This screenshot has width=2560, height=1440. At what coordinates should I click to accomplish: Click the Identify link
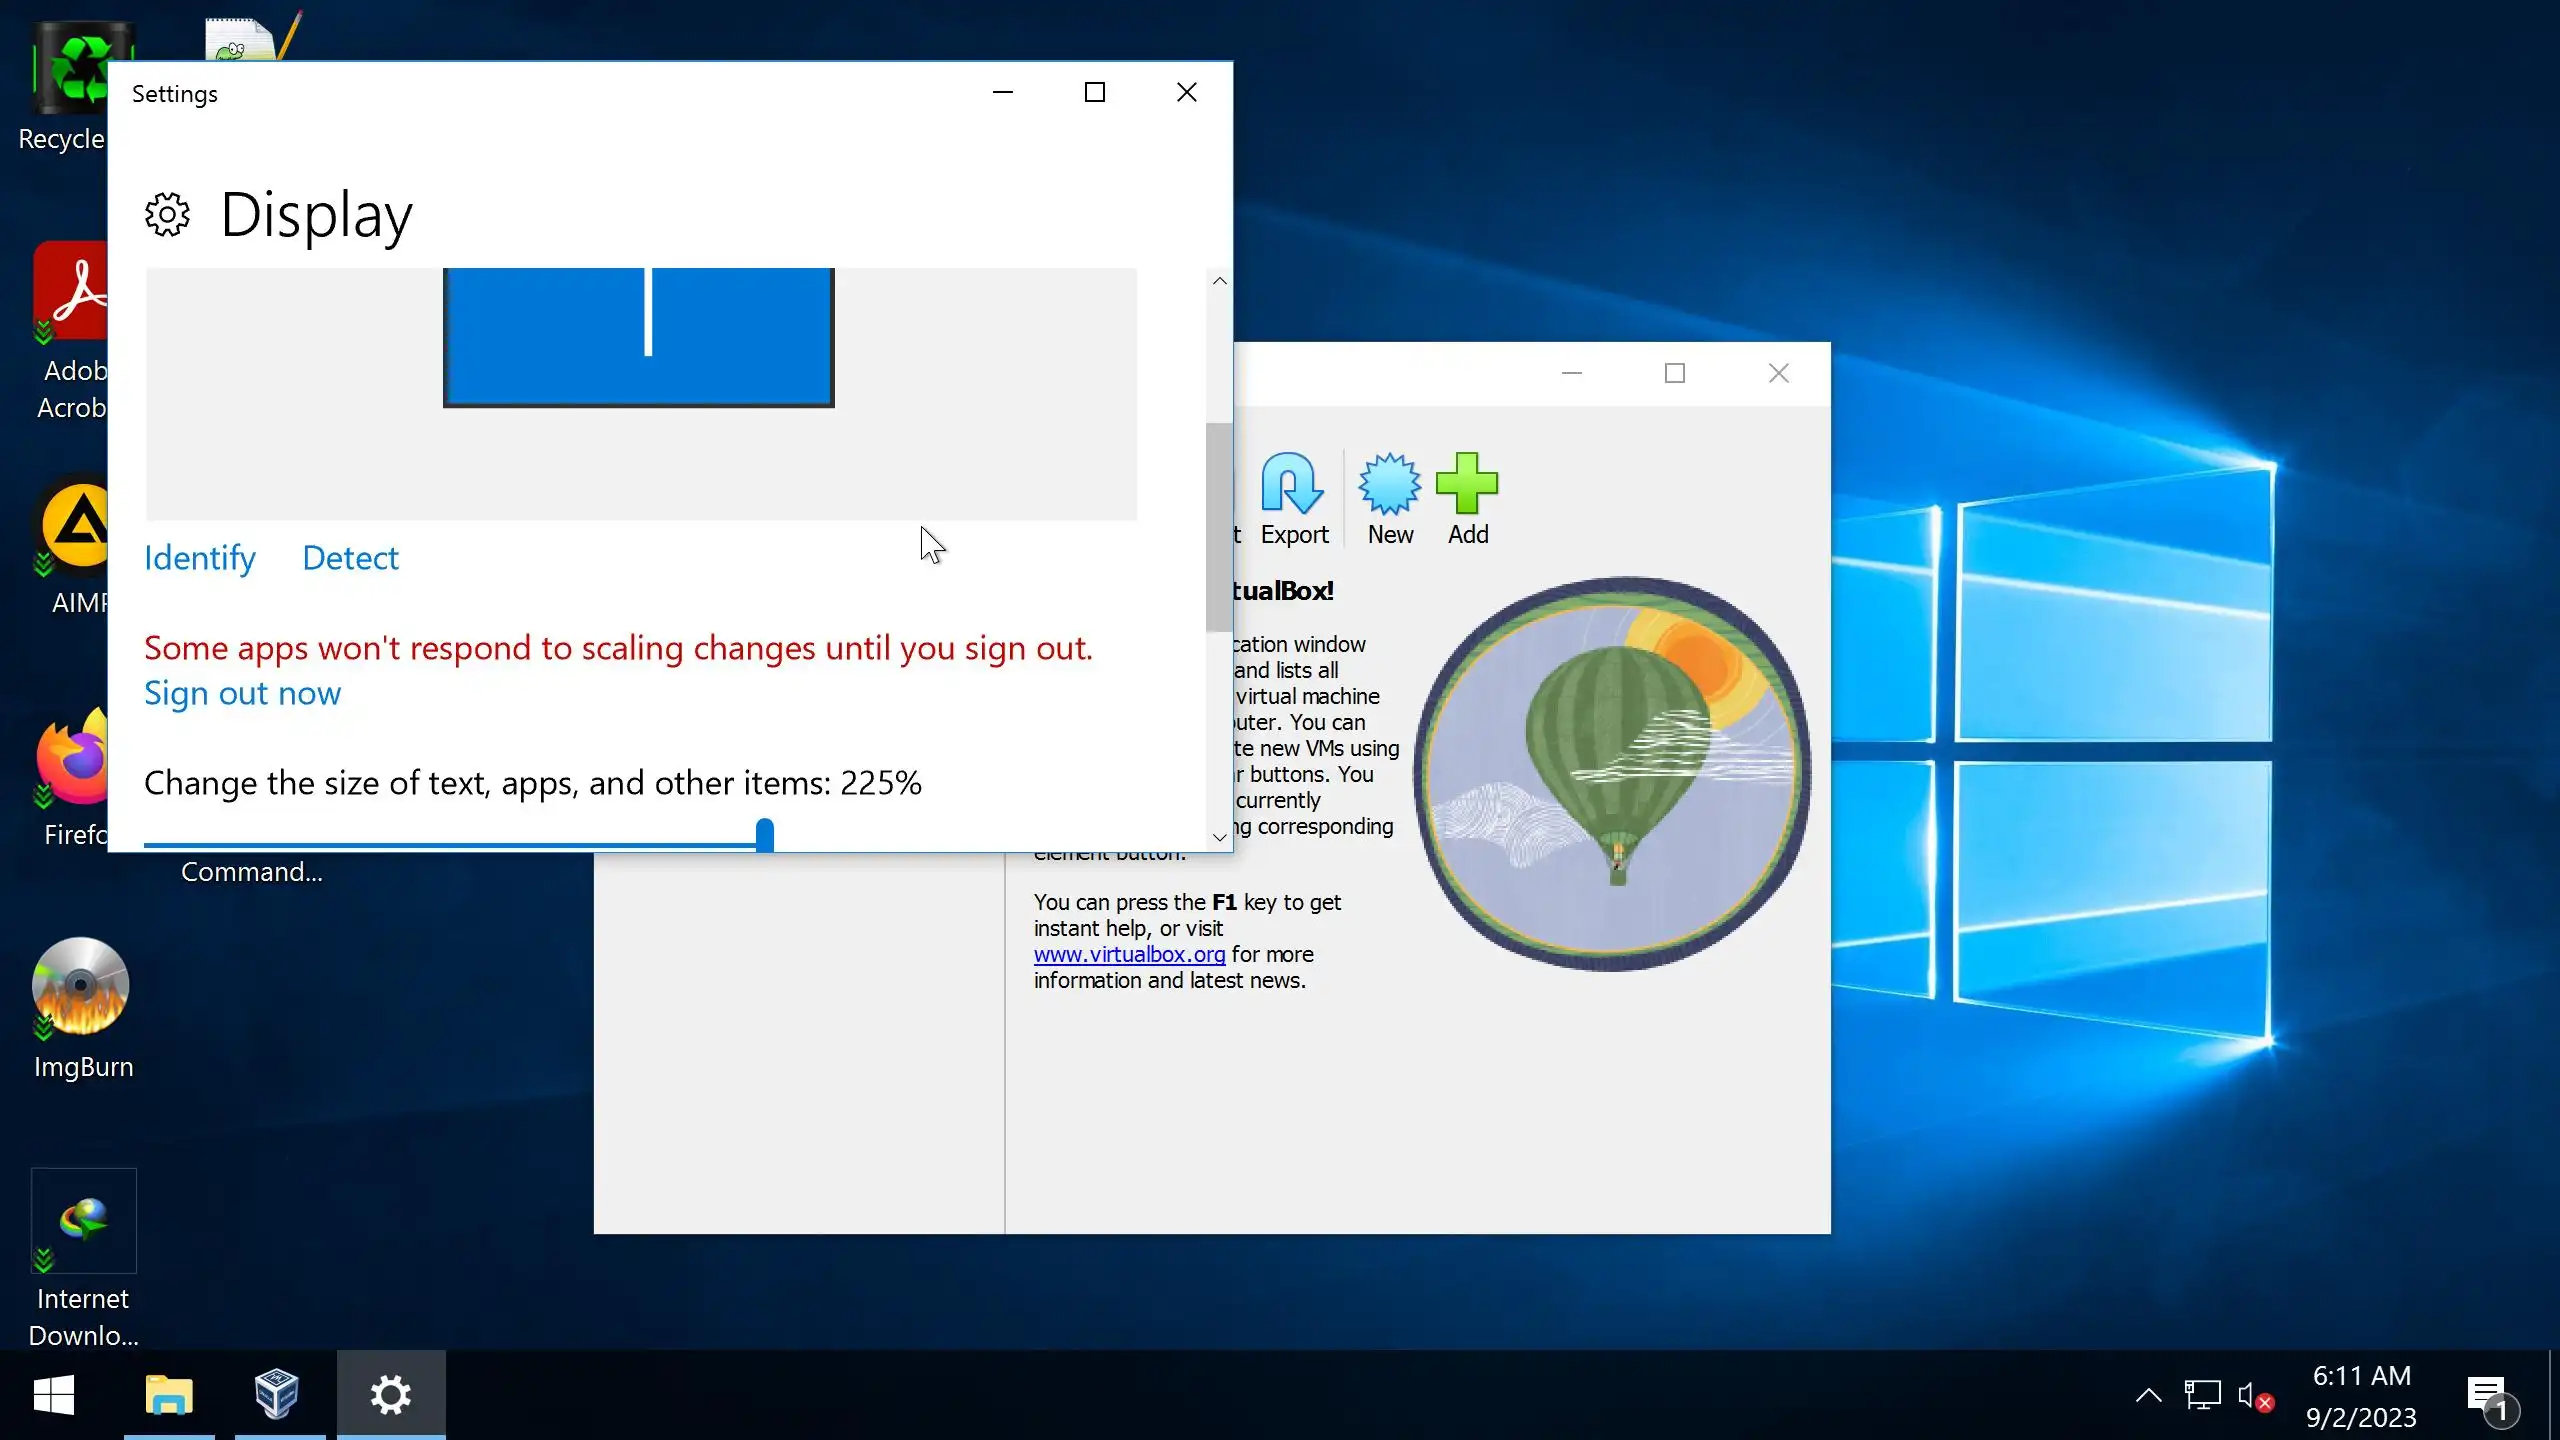pyautogui.click(x=199, y=558)
